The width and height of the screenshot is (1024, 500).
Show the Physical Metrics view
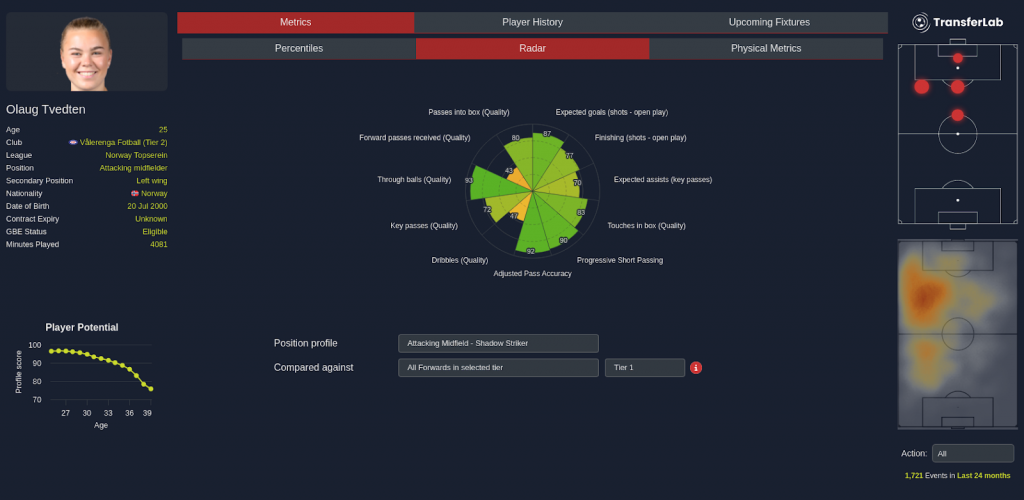[x=766, y=48]
